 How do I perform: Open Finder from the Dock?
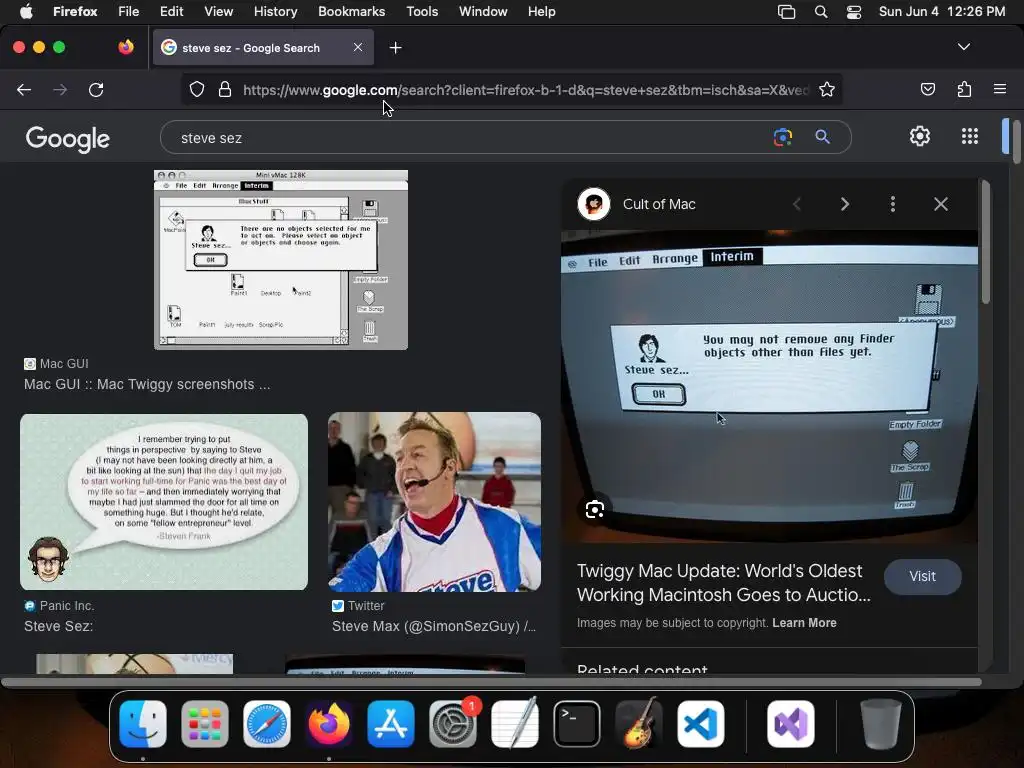[x=143, y=724]
